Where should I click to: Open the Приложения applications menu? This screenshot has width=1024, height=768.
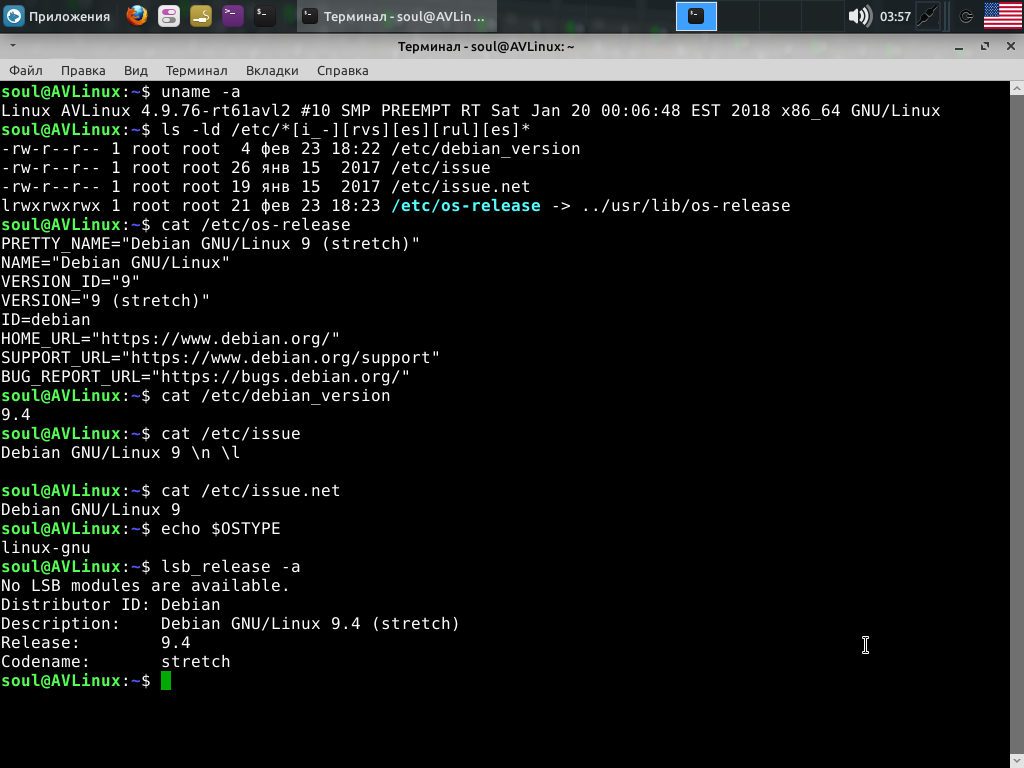57,16
